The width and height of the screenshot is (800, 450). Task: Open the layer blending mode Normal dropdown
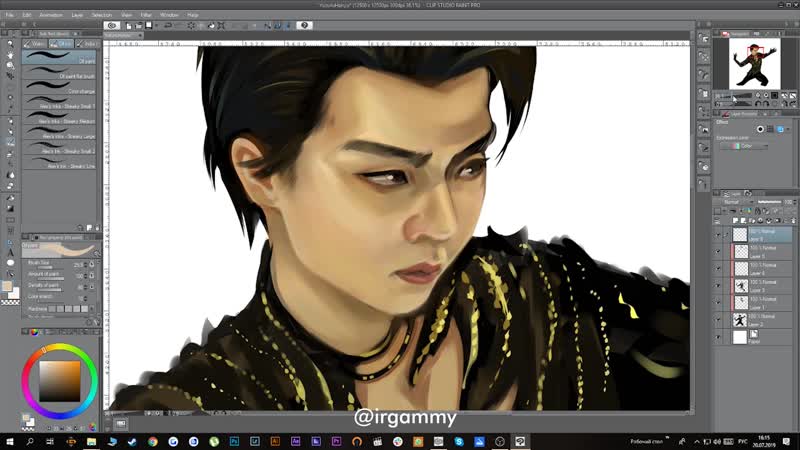[x=738, y=202]
